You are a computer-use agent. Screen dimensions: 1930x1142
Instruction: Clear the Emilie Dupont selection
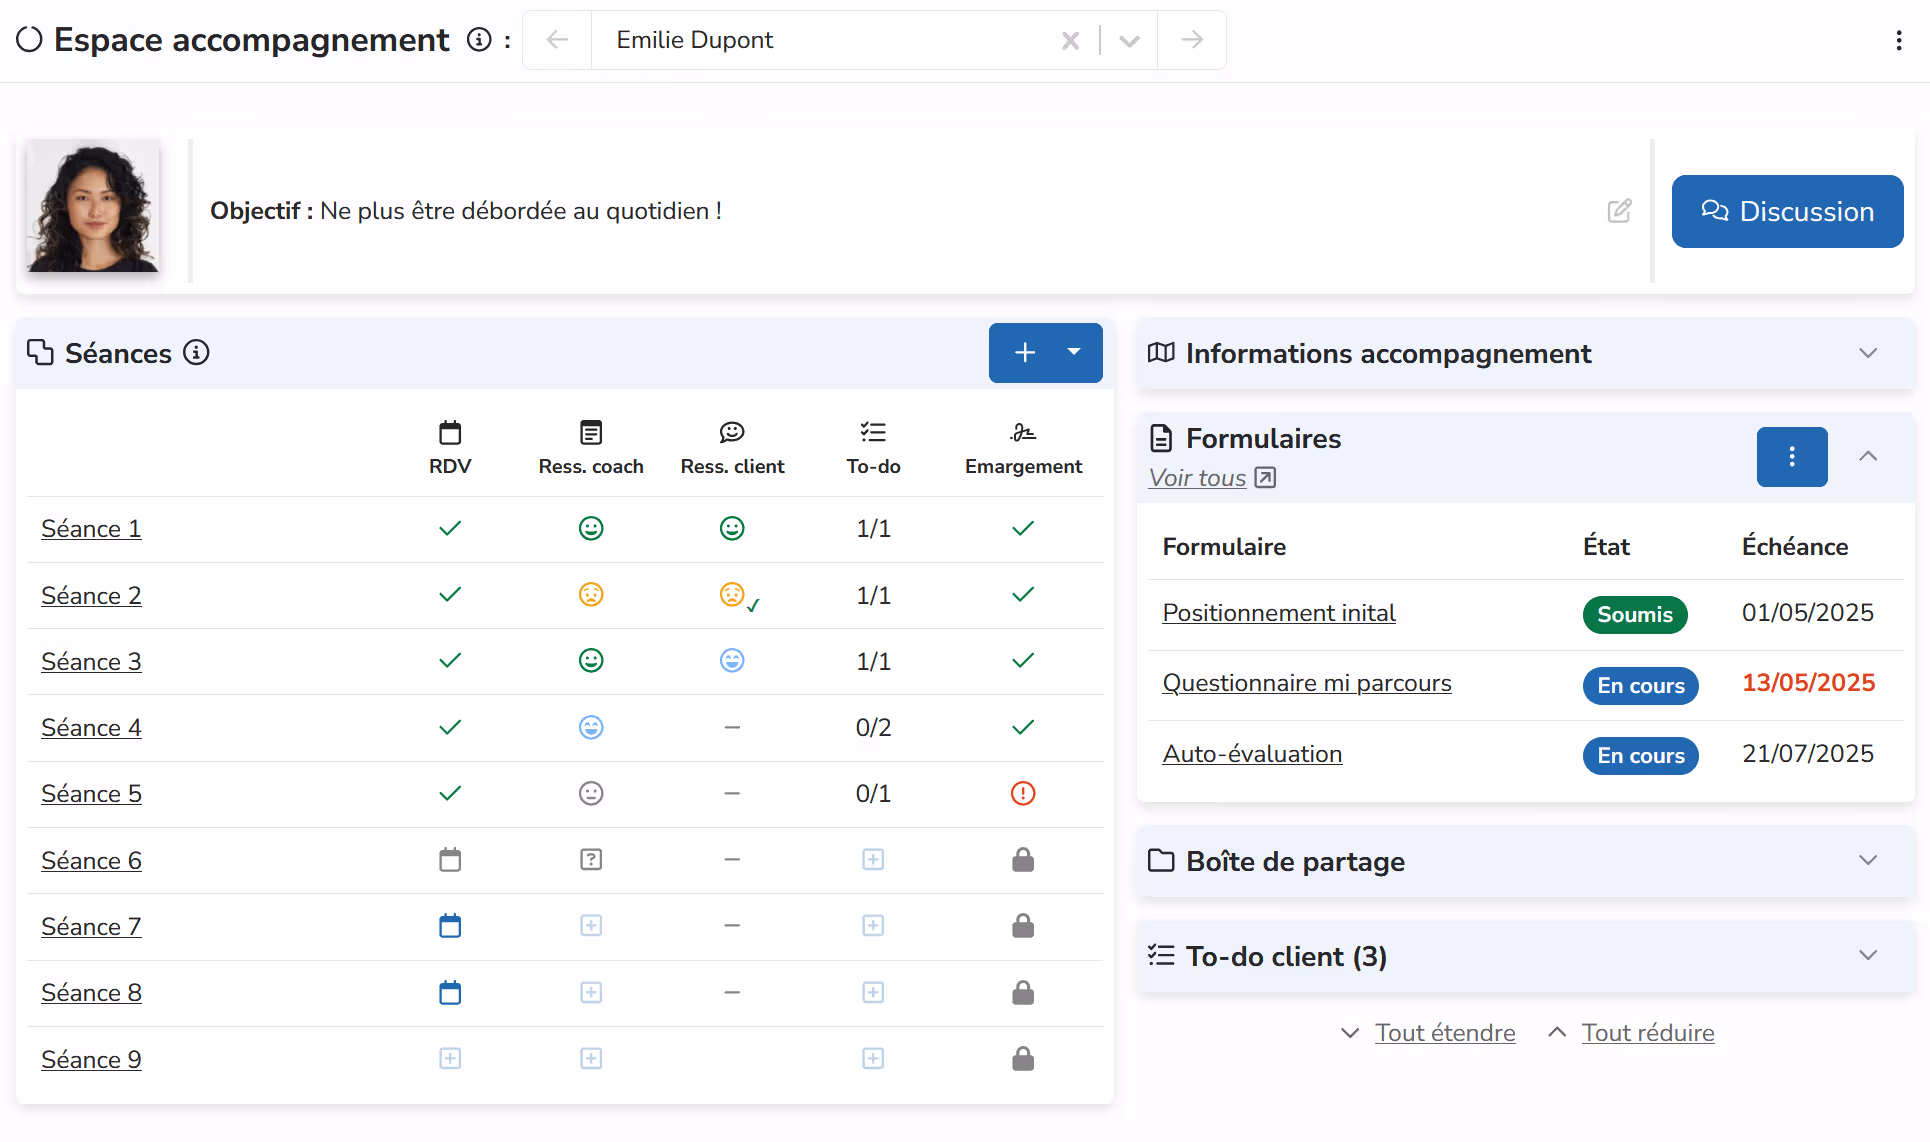pyautogui.click(x=1070, y=41)
